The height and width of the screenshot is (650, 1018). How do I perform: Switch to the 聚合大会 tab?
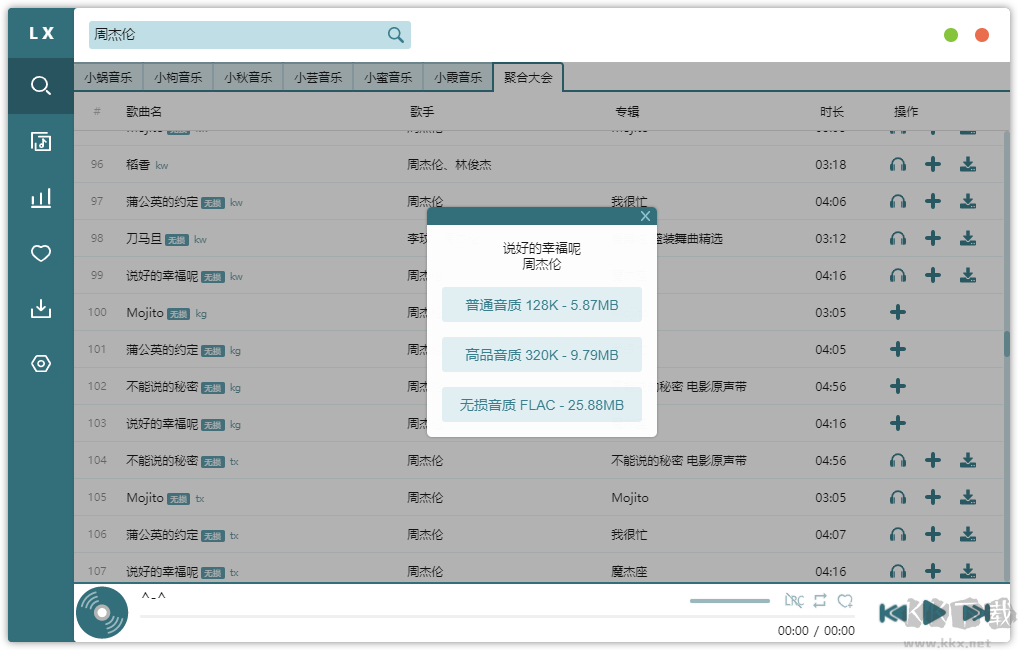528,76
